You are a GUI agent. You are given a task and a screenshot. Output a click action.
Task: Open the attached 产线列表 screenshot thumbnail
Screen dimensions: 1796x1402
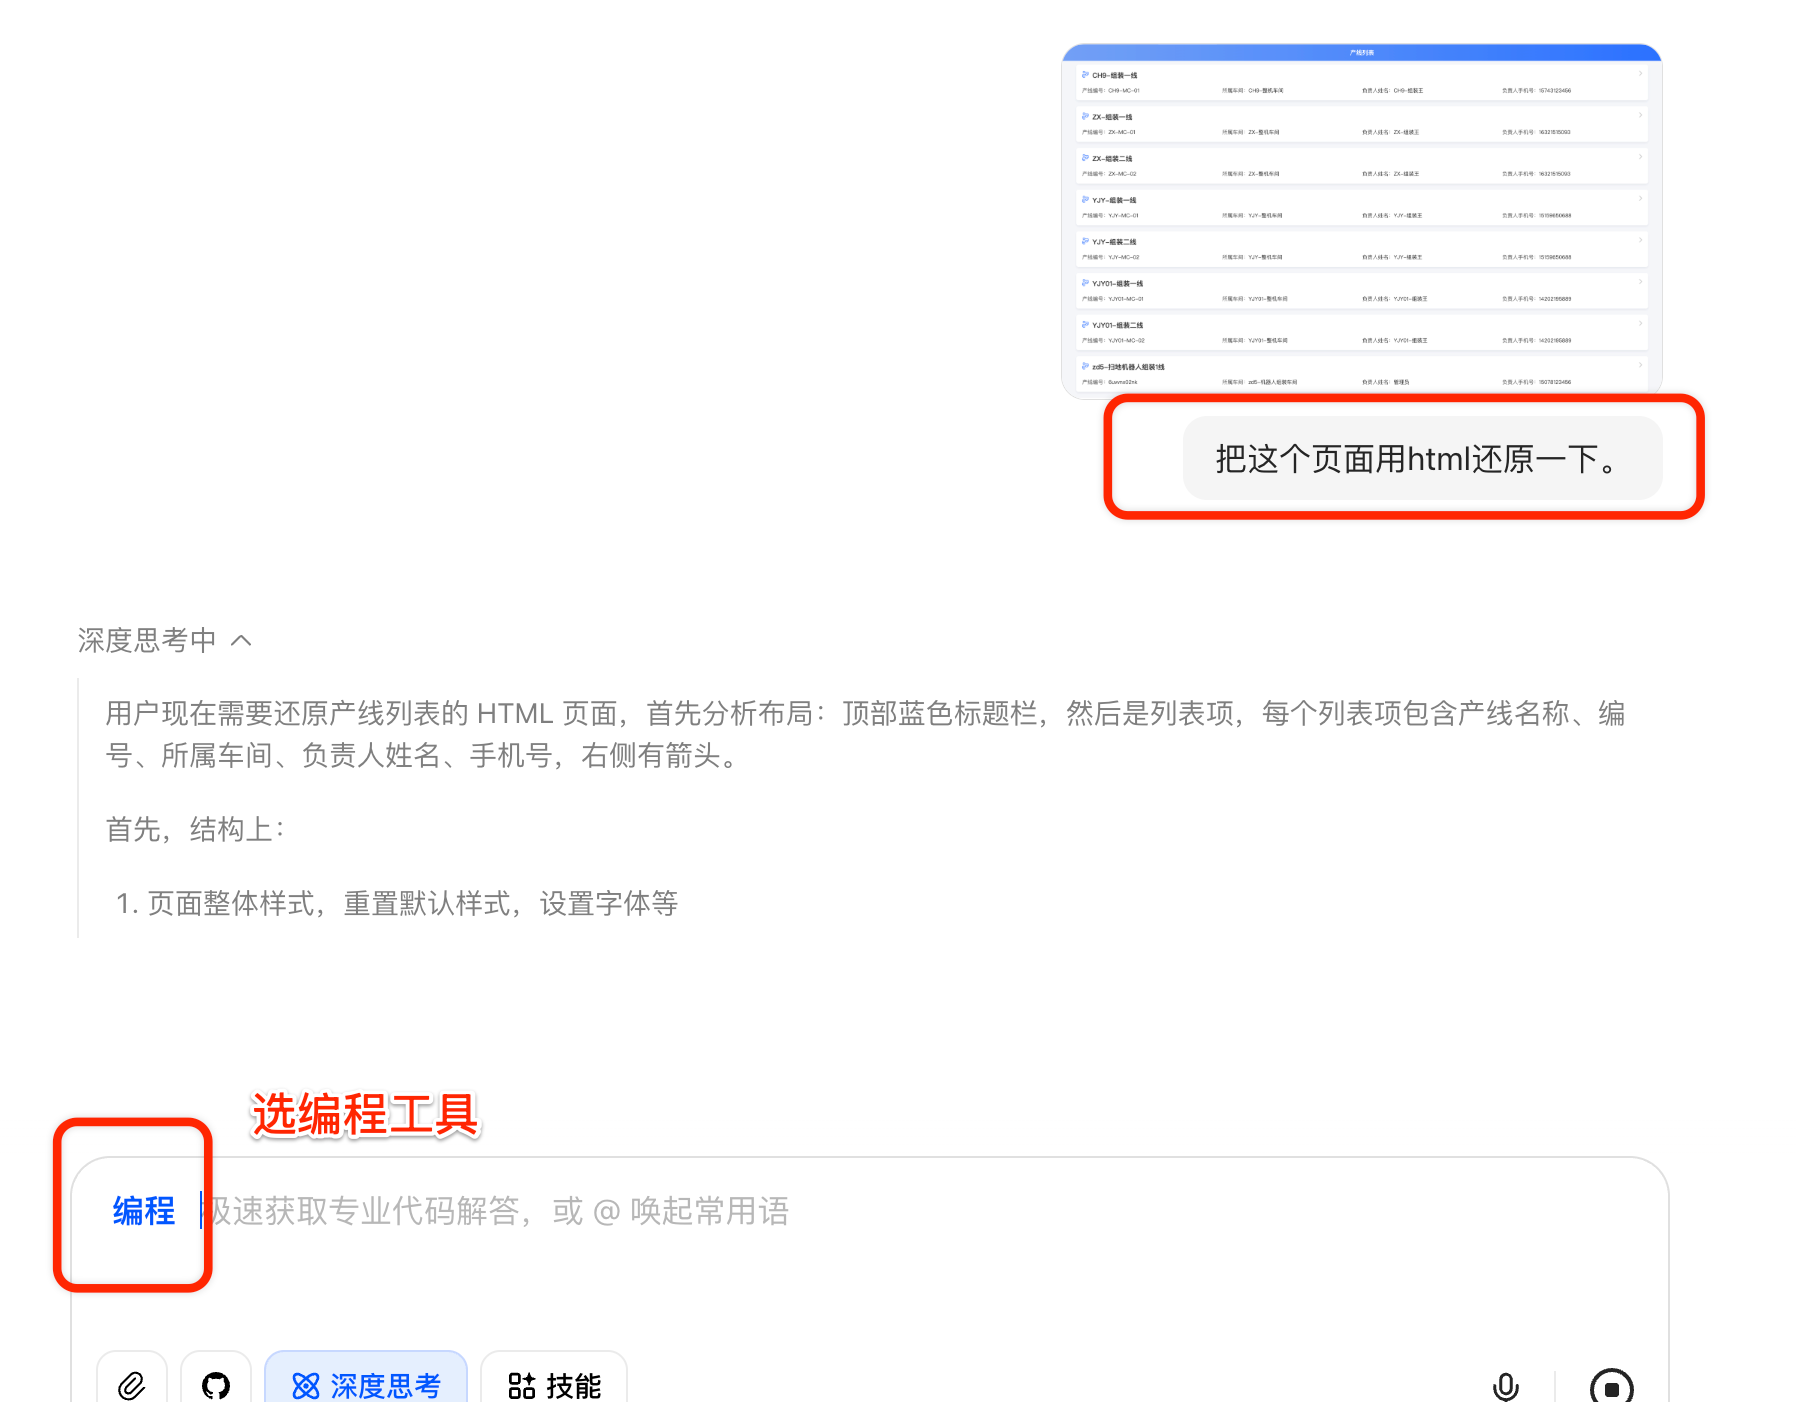click(x=1361, y=220)
